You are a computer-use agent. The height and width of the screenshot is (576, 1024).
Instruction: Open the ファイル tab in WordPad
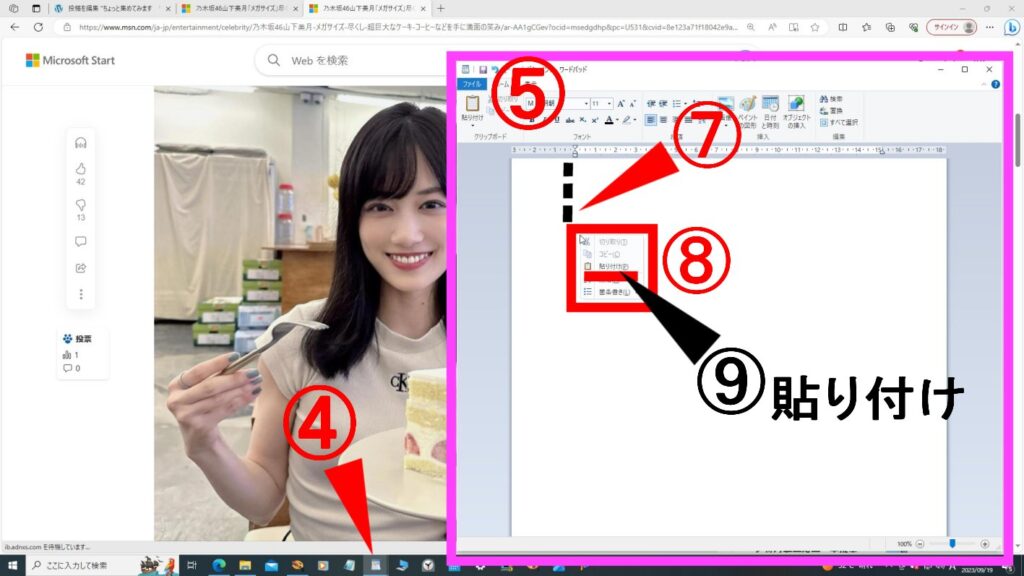pyautogui.click(x=472, y=84)
